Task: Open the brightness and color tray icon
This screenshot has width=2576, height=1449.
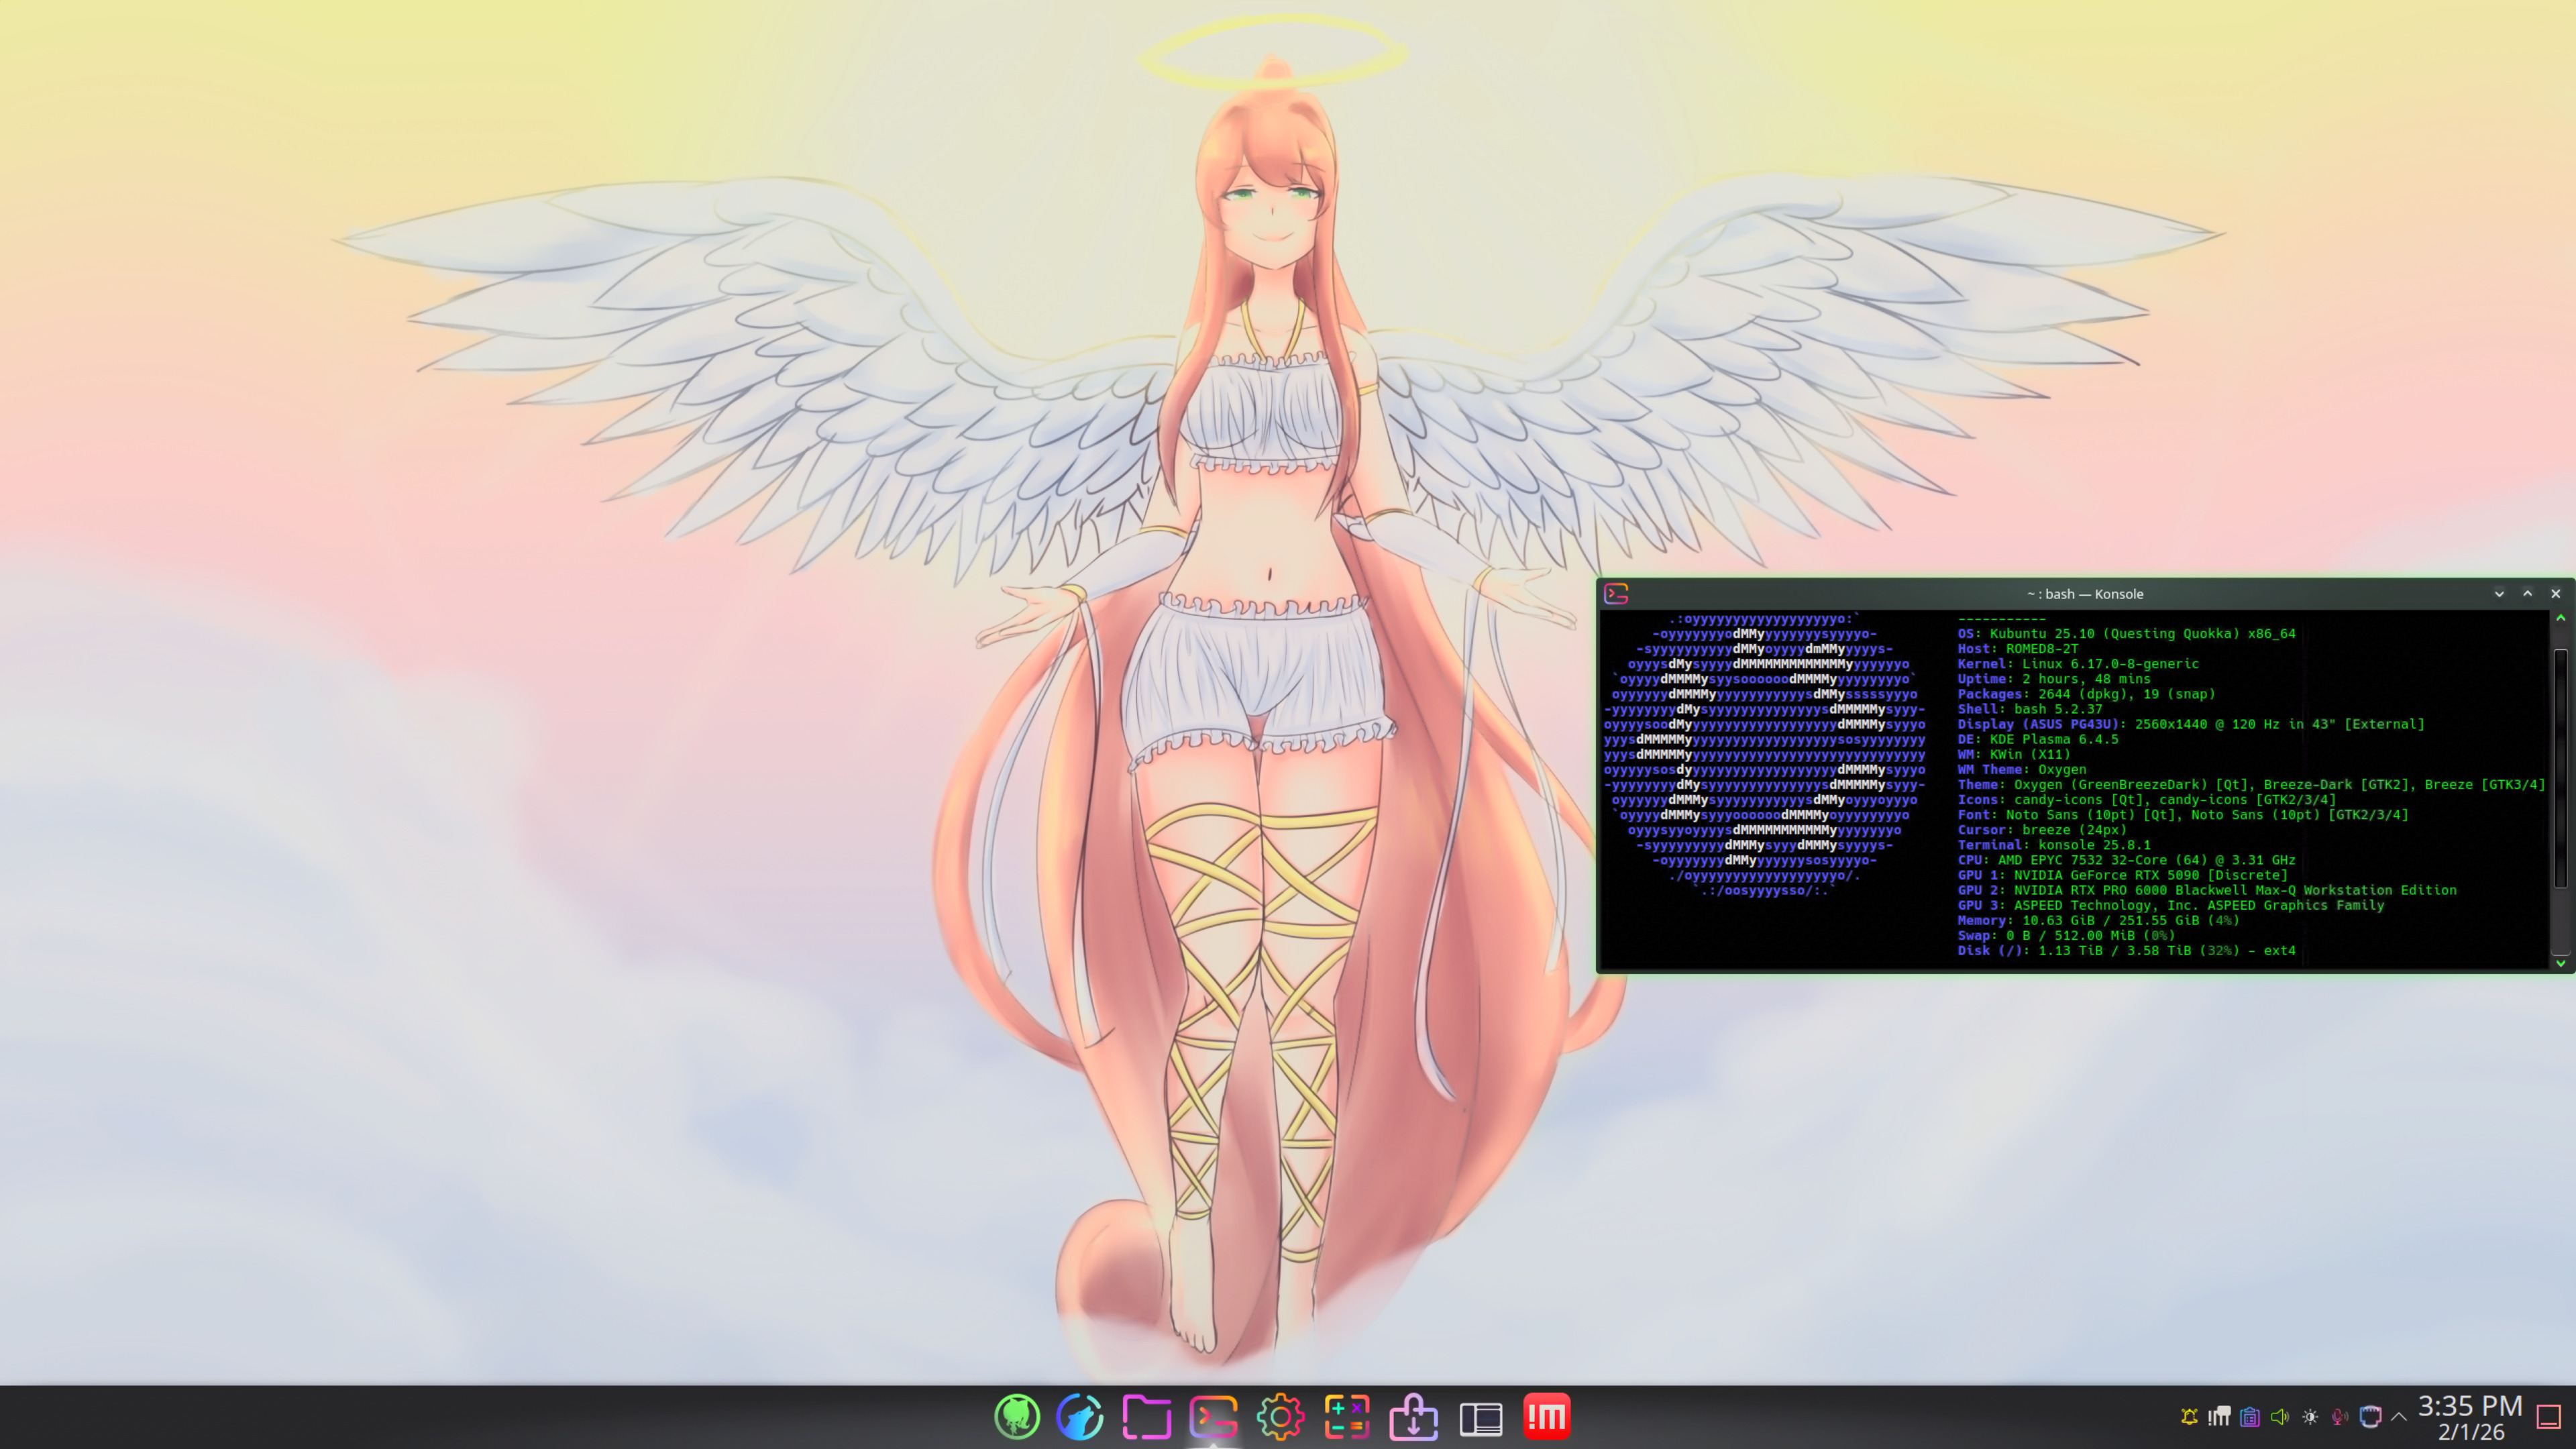Action: click(x=2310, y=1416)
